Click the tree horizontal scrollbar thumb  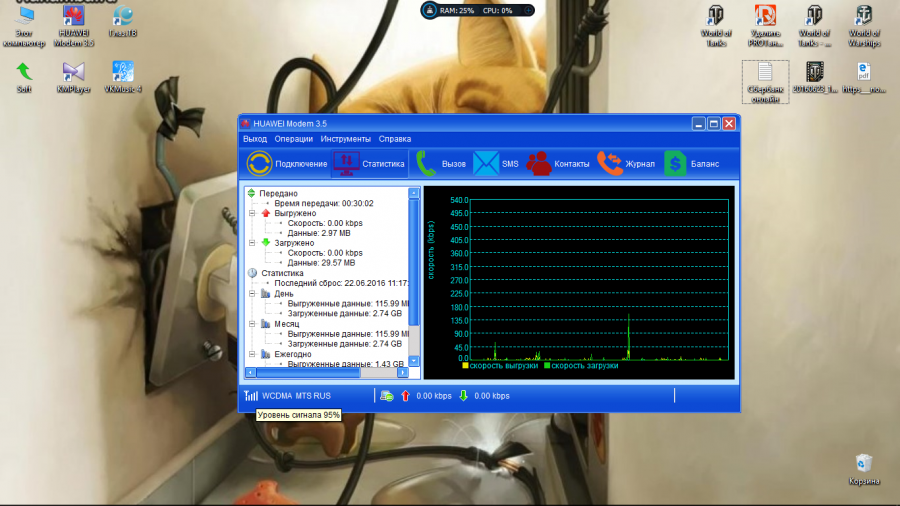(x=308, y=372)
